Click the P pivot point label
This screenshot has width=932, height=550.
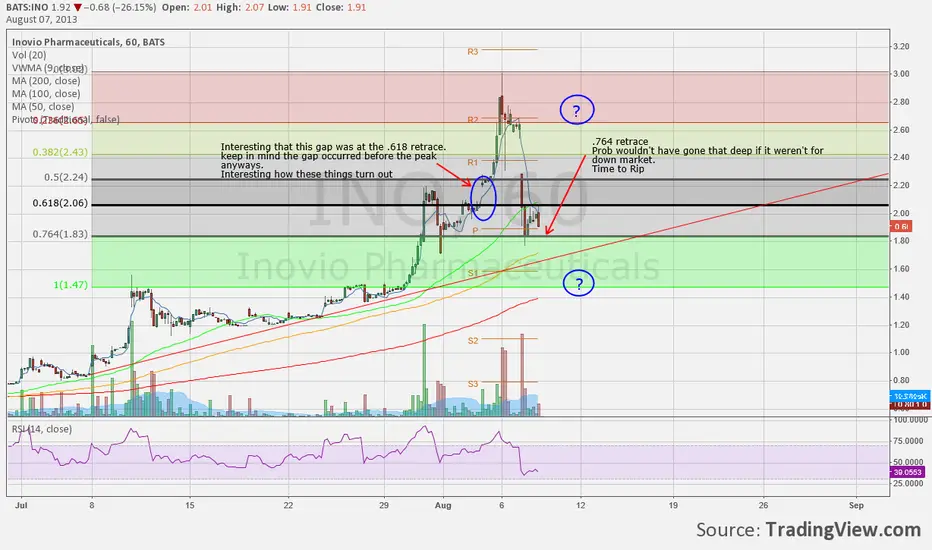coord(475,231)
